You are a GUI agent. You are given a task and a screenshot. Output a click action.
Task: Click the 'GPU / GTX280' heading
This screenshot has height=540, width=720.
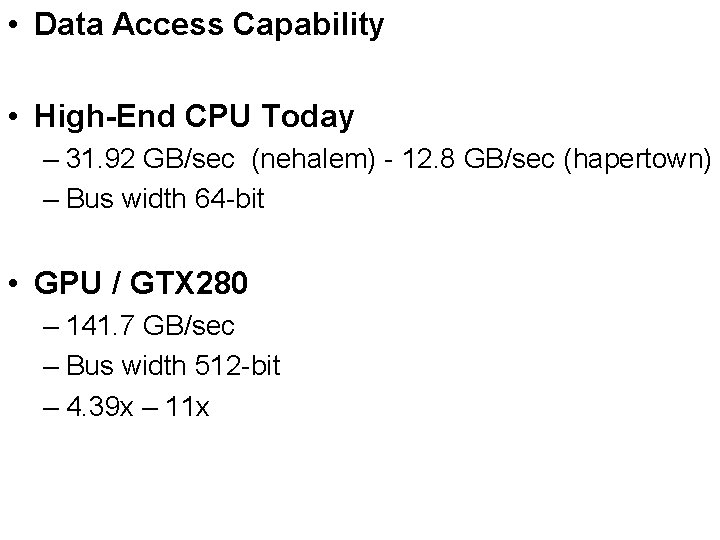pos(141,282)
